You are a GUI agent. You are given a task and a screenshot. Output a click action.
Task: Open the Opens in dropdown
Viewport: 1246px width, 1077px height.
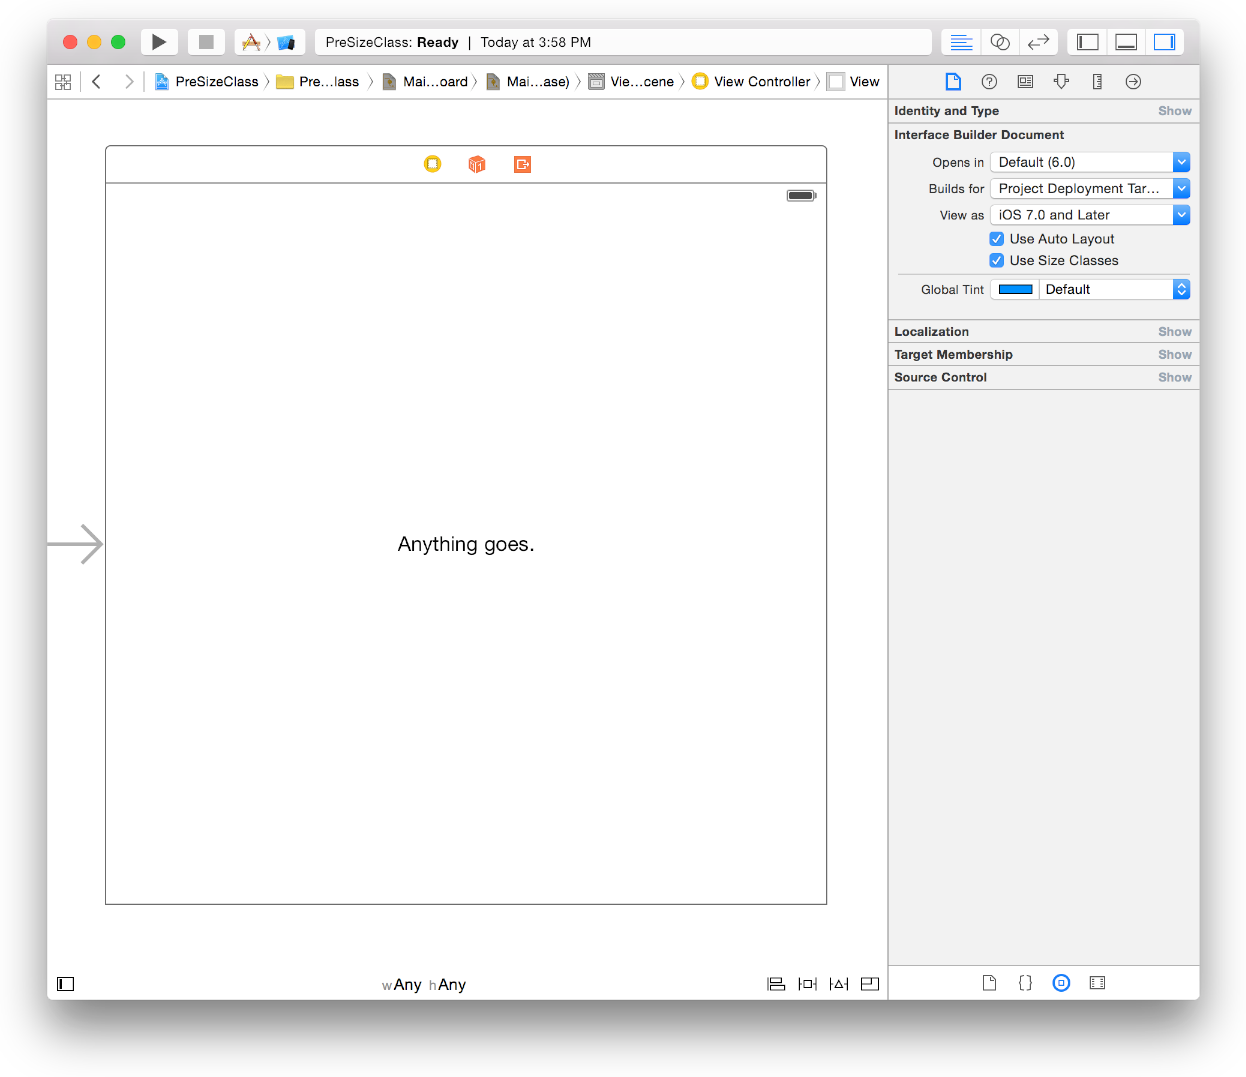point(1089,162)
